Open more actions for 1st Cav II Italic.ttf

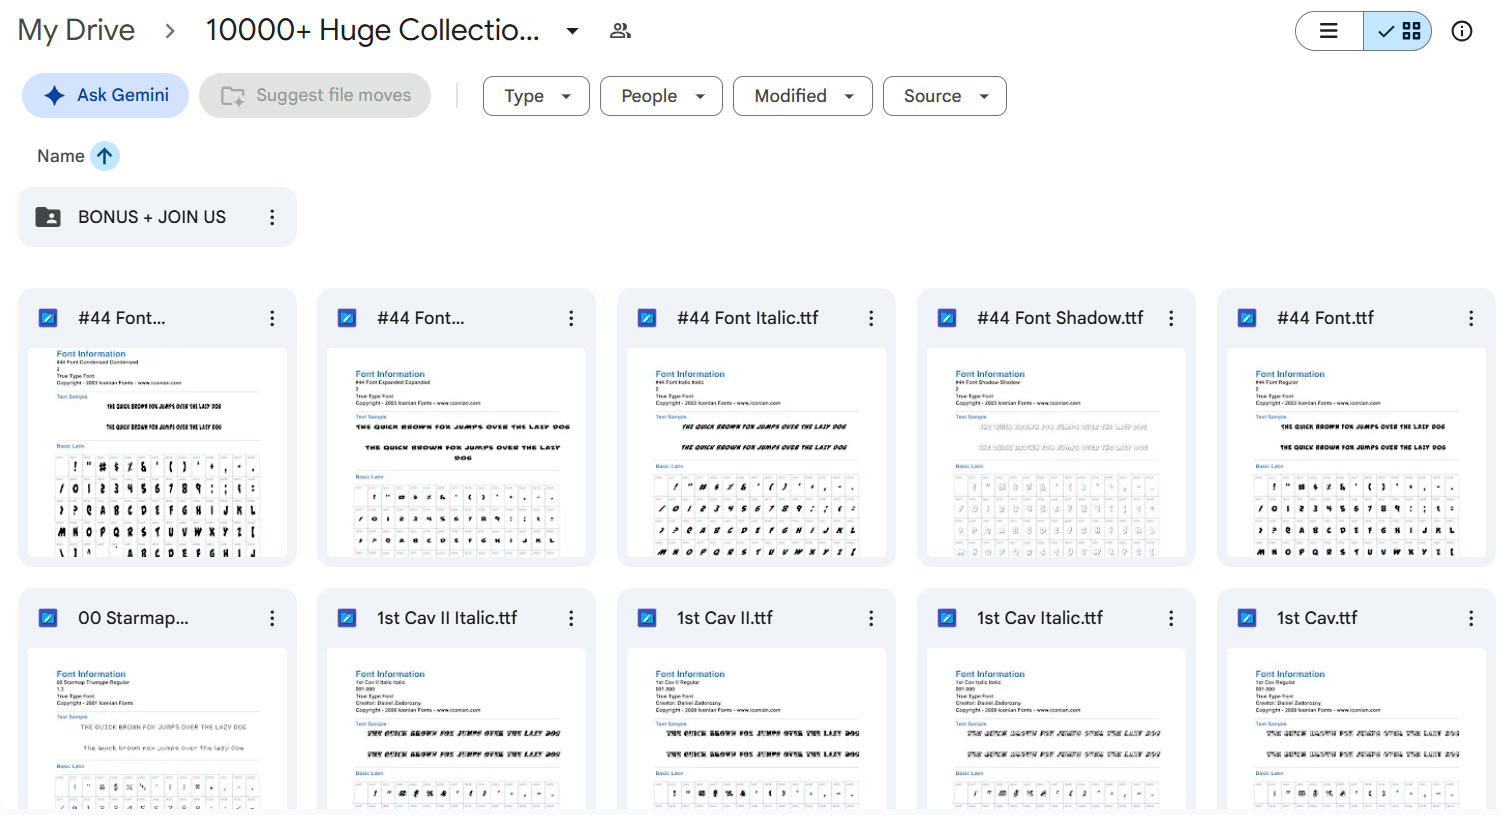click(x=571, y=618)
